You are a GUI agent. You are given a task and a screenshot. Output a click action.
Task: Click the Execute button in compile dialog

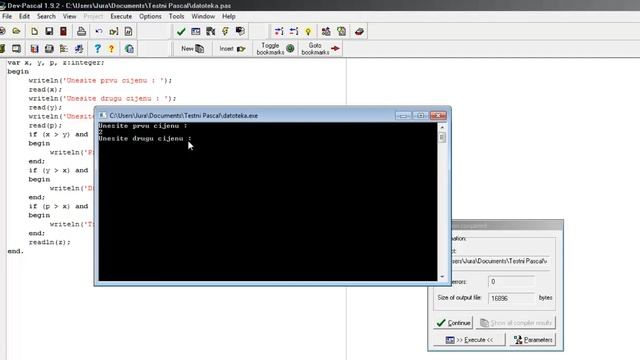(x=469, y=340)
